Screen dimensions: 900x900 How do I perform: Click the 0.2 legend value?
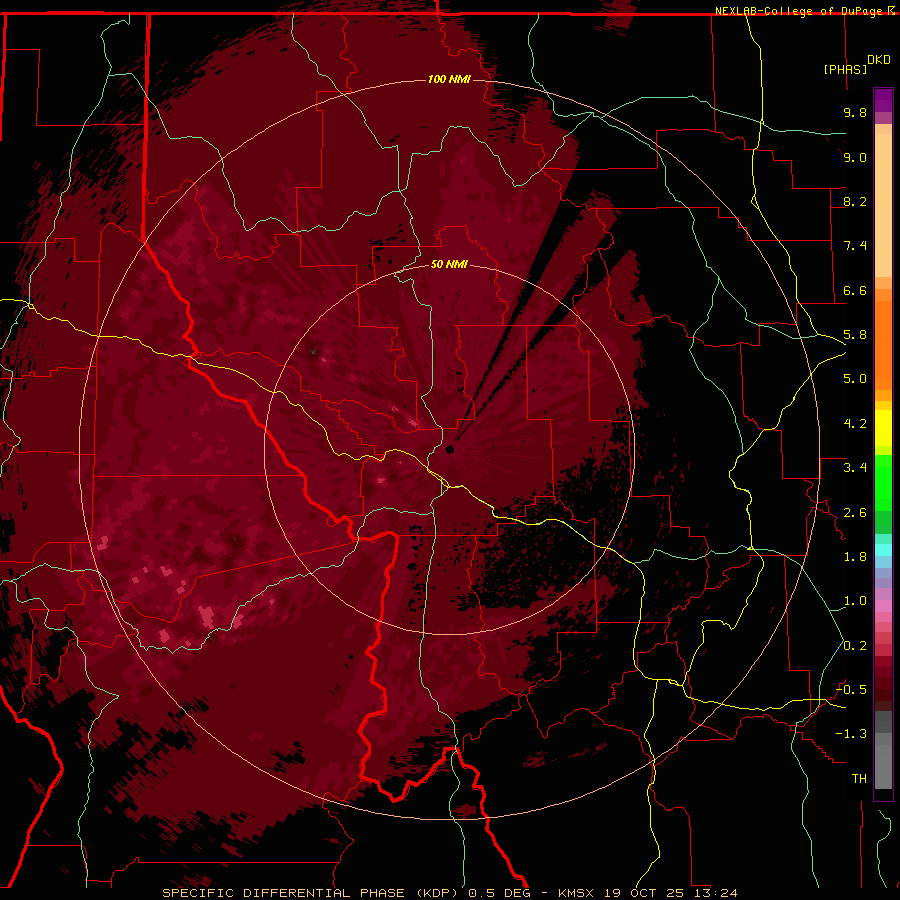click(x=855, y=646)
